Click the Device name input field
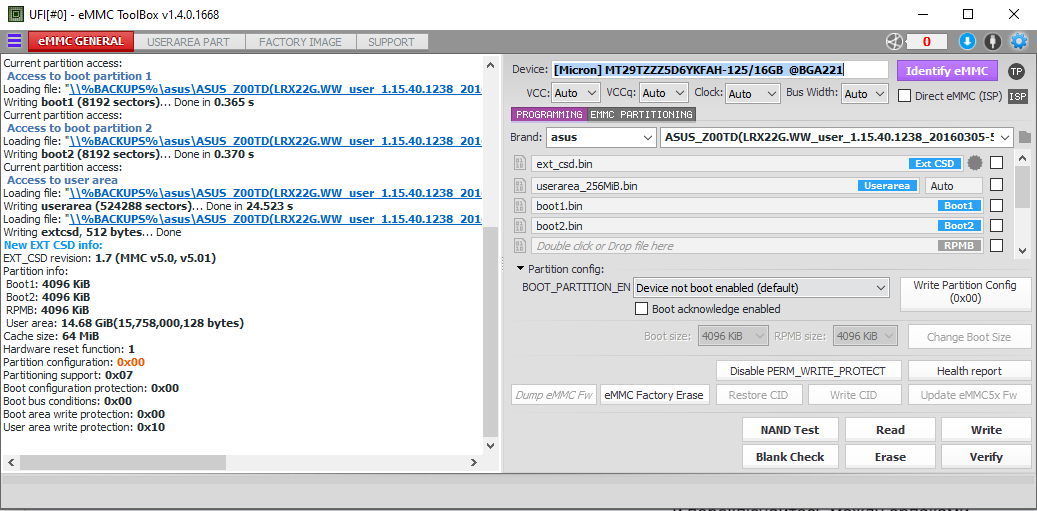The image size is (1037, 511). point(720,70)
